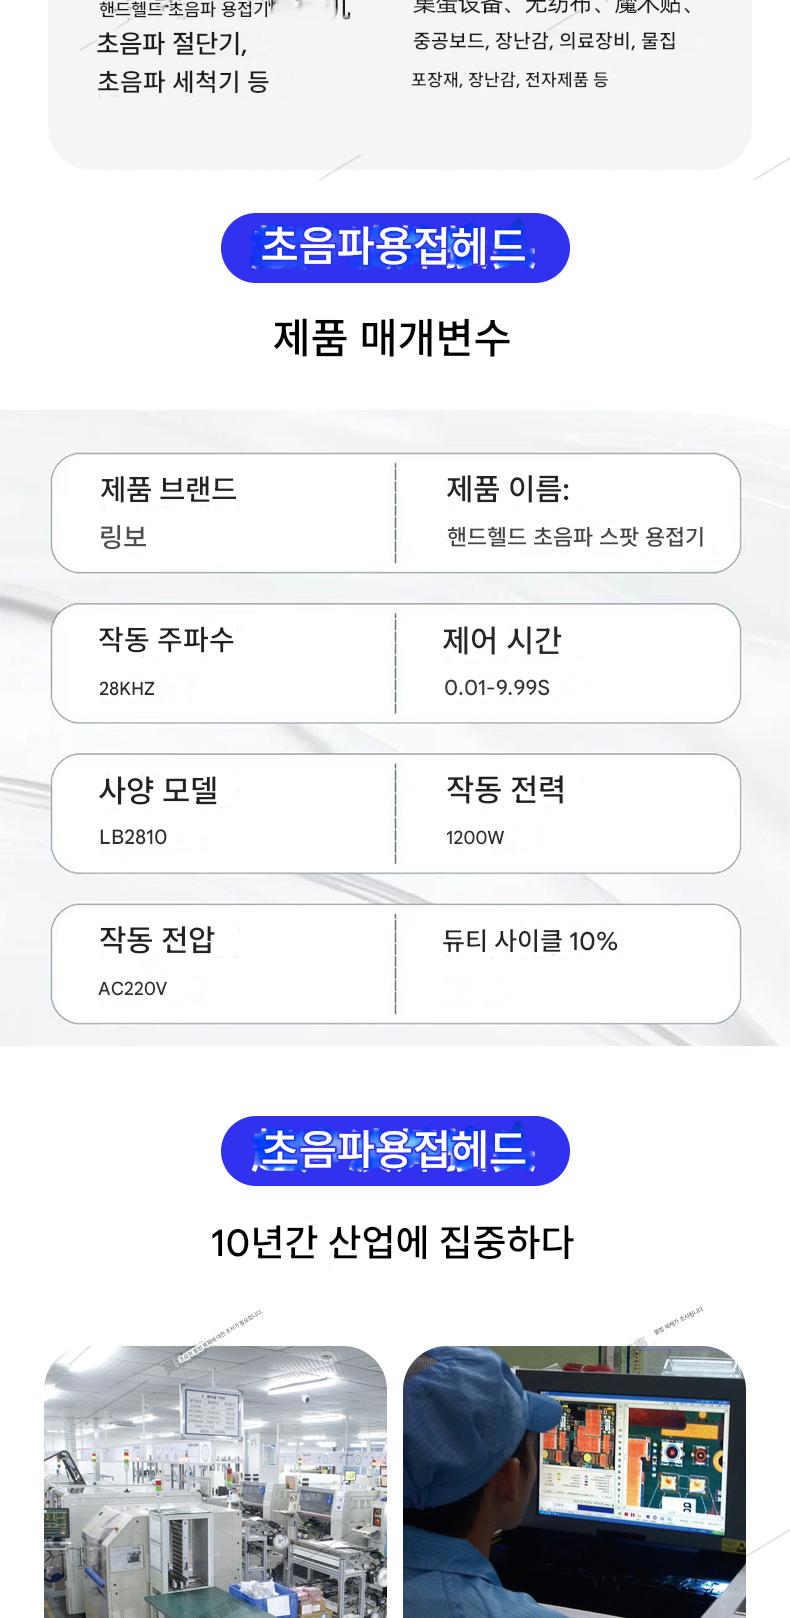Select the 28KHZ frequency value
Screen dimensions: 790x1618
[127, 688]
